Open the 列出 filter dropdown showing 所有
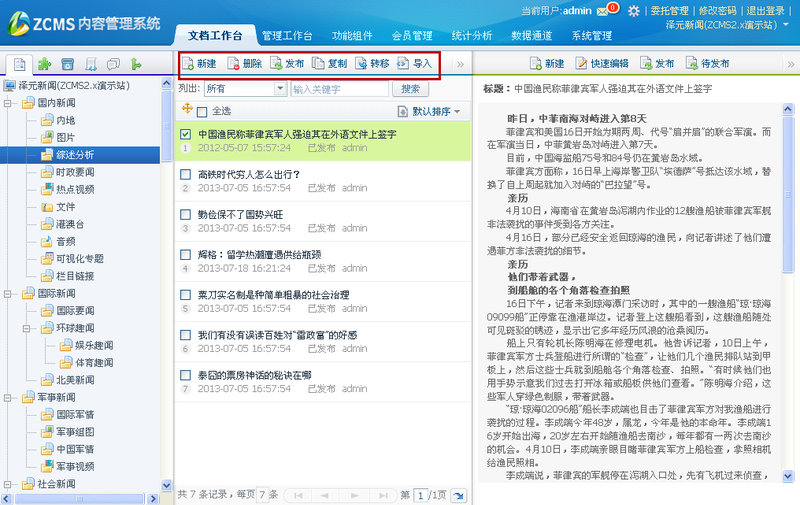The width and height of the screenshot is (800, 505). [244, 89]
